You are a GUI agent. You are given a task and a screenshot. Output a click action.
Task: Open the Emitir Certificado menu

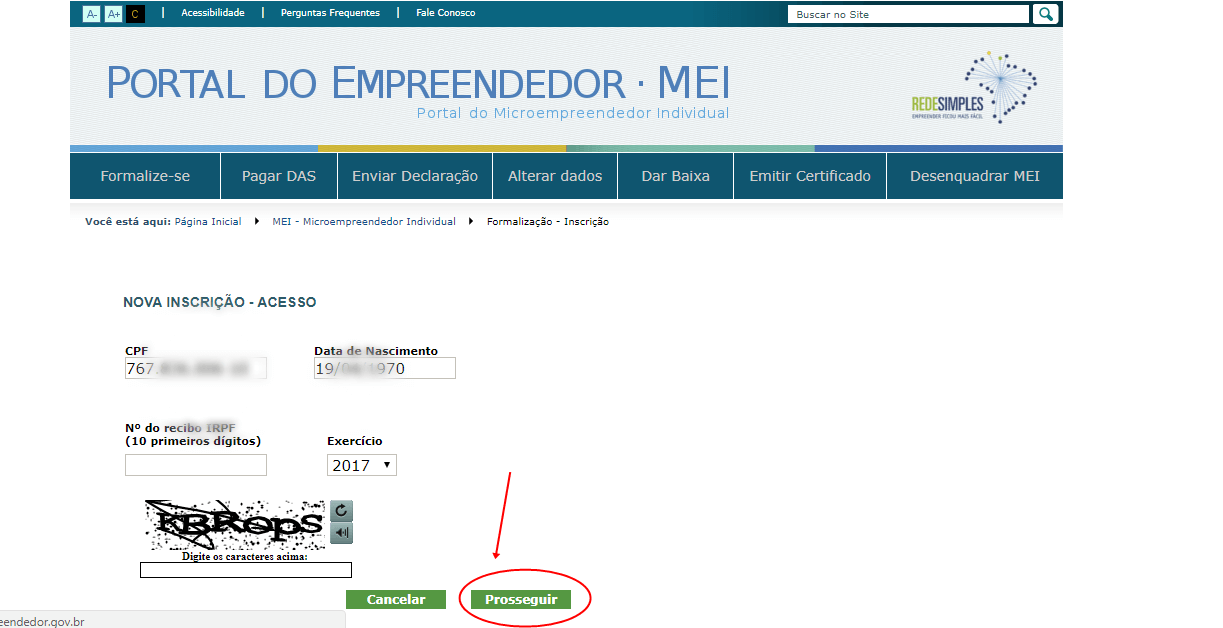click(810, 176)
